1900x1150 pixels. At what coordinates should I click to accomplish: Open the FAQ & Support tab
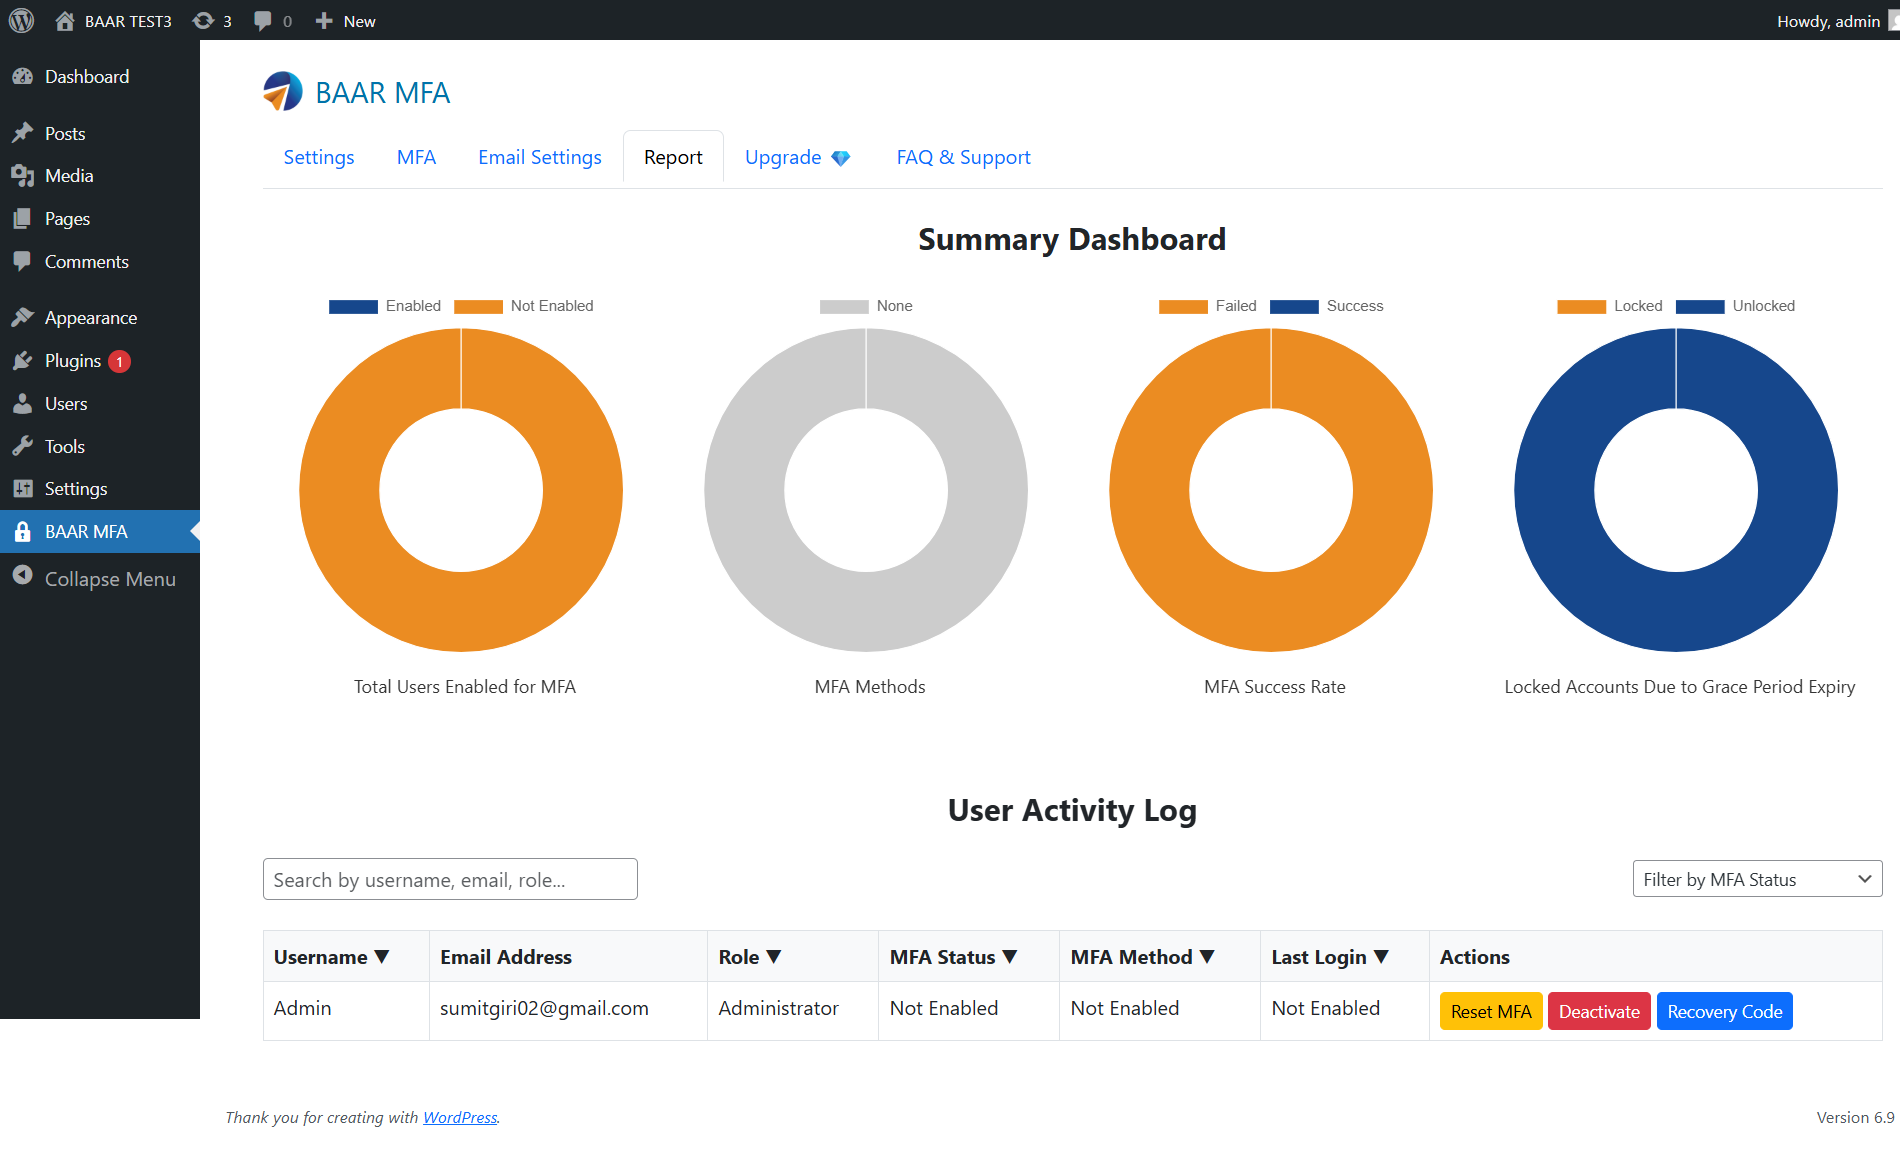(962, 157)
